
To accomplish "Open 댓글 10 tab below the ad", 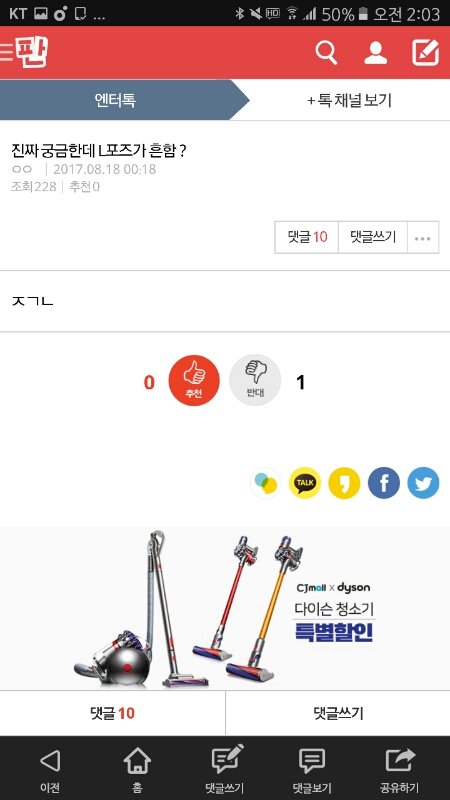I will (x=112, y=713).
